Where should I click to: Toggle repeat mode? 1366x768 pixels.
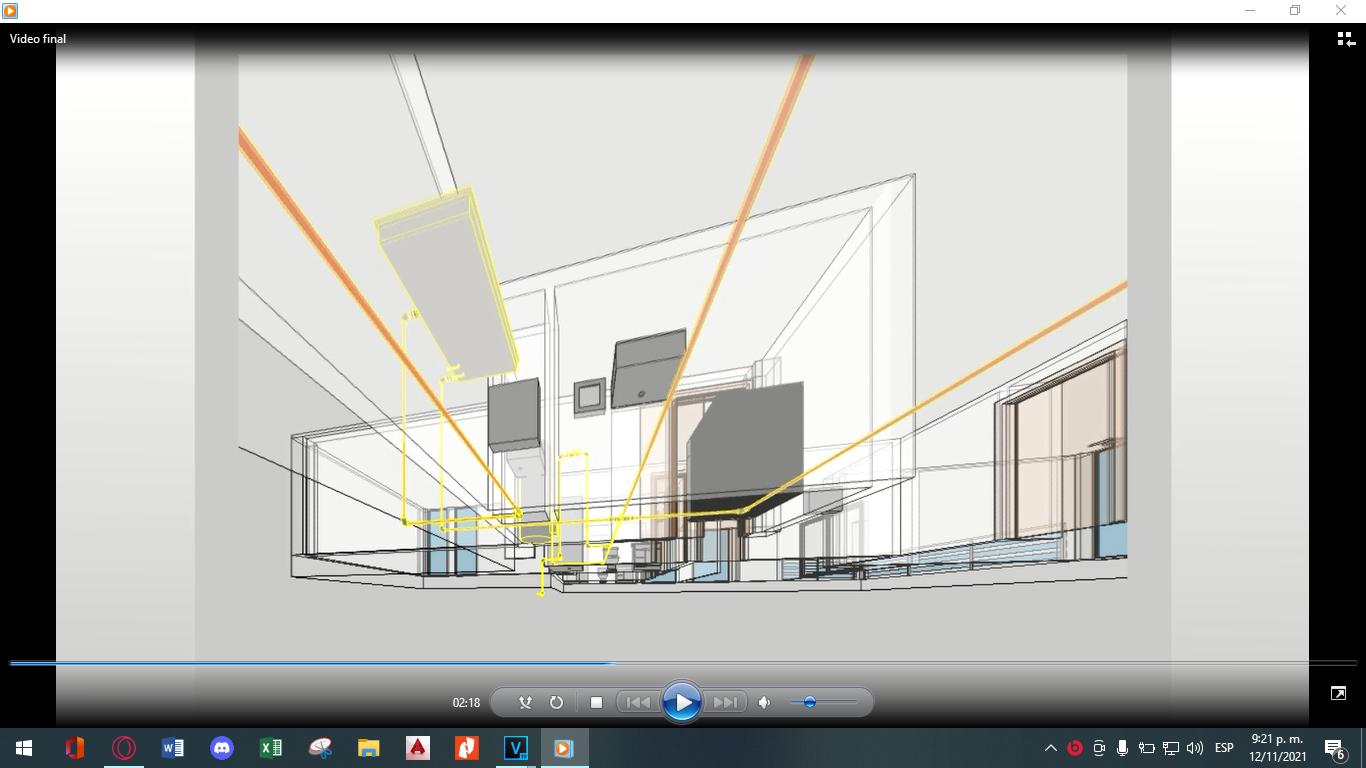coord(556,702)
